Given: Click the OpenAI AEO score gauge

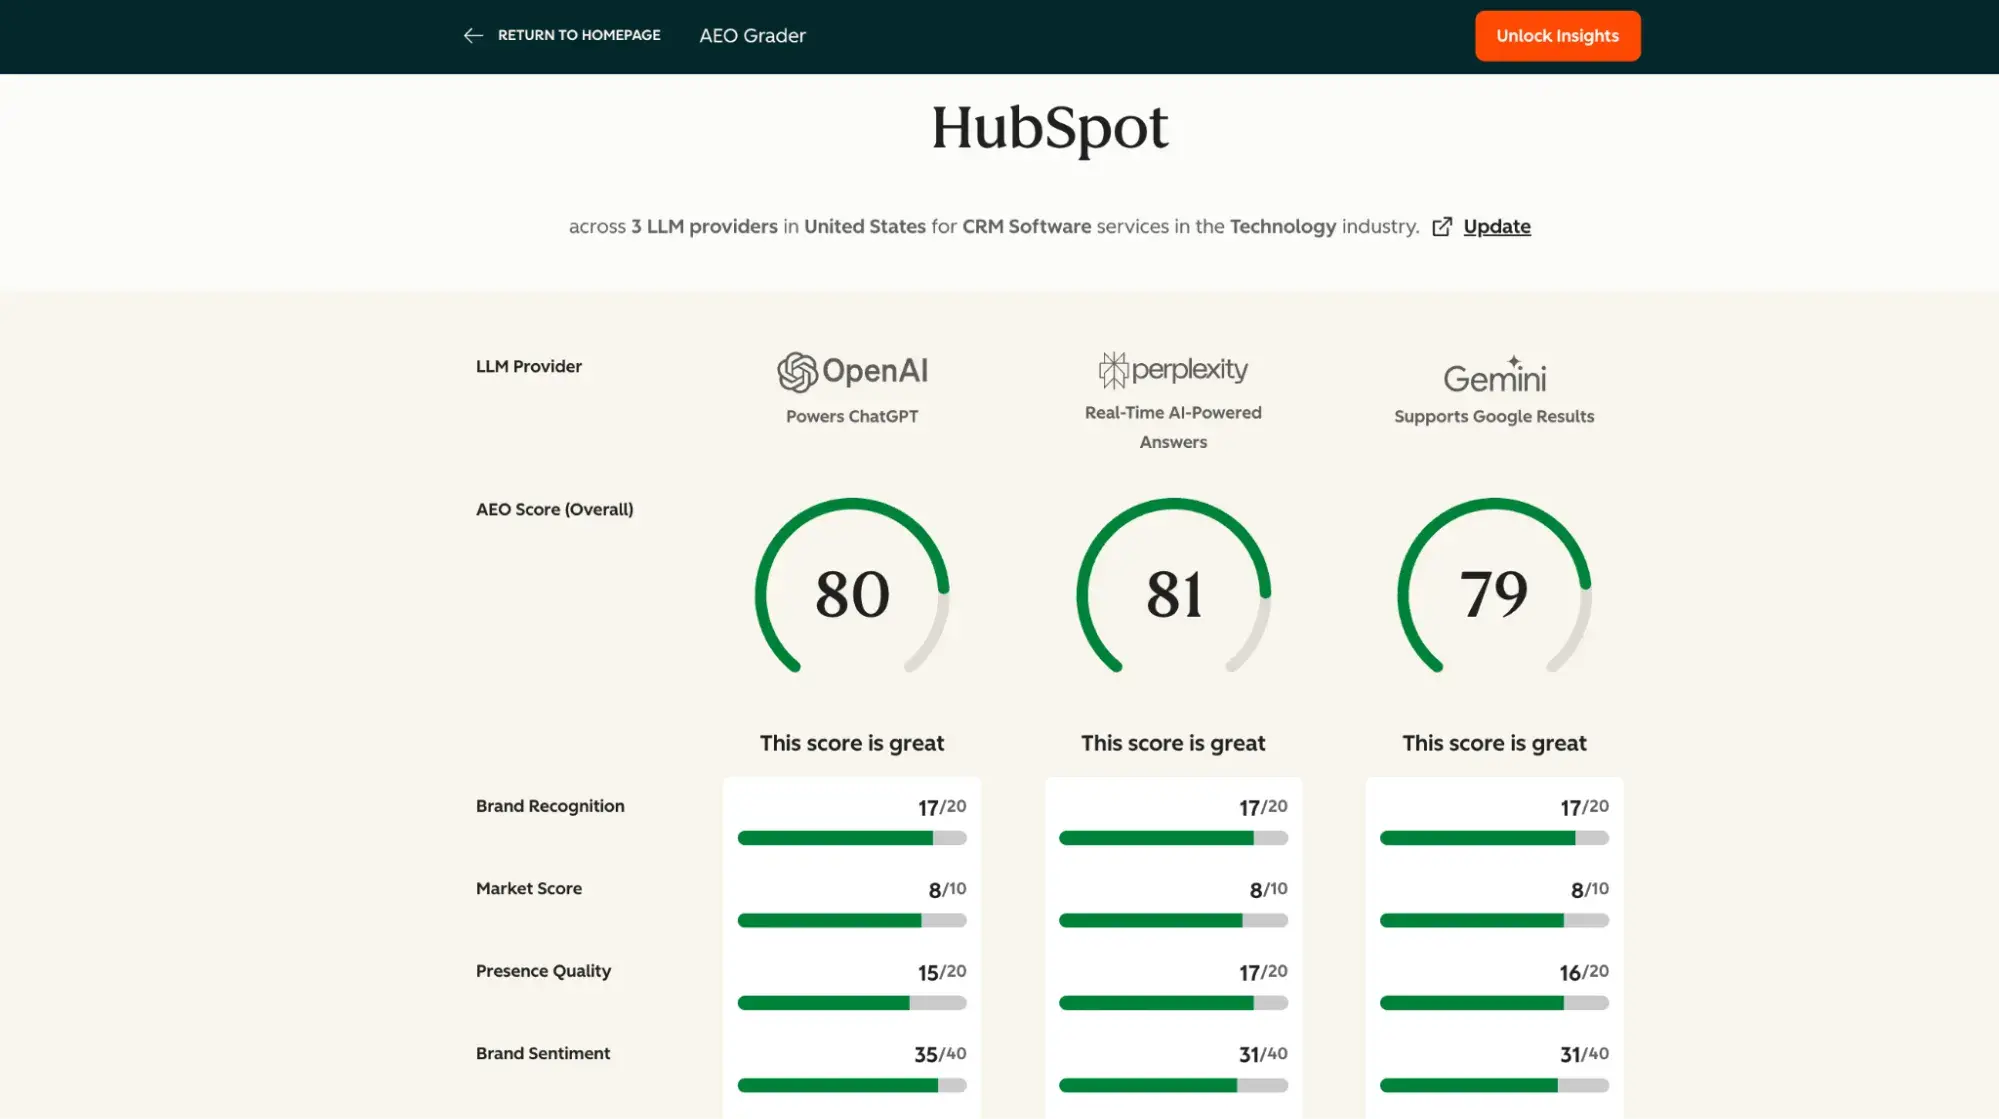Looking at the screenshot, I should coord(851,592).
